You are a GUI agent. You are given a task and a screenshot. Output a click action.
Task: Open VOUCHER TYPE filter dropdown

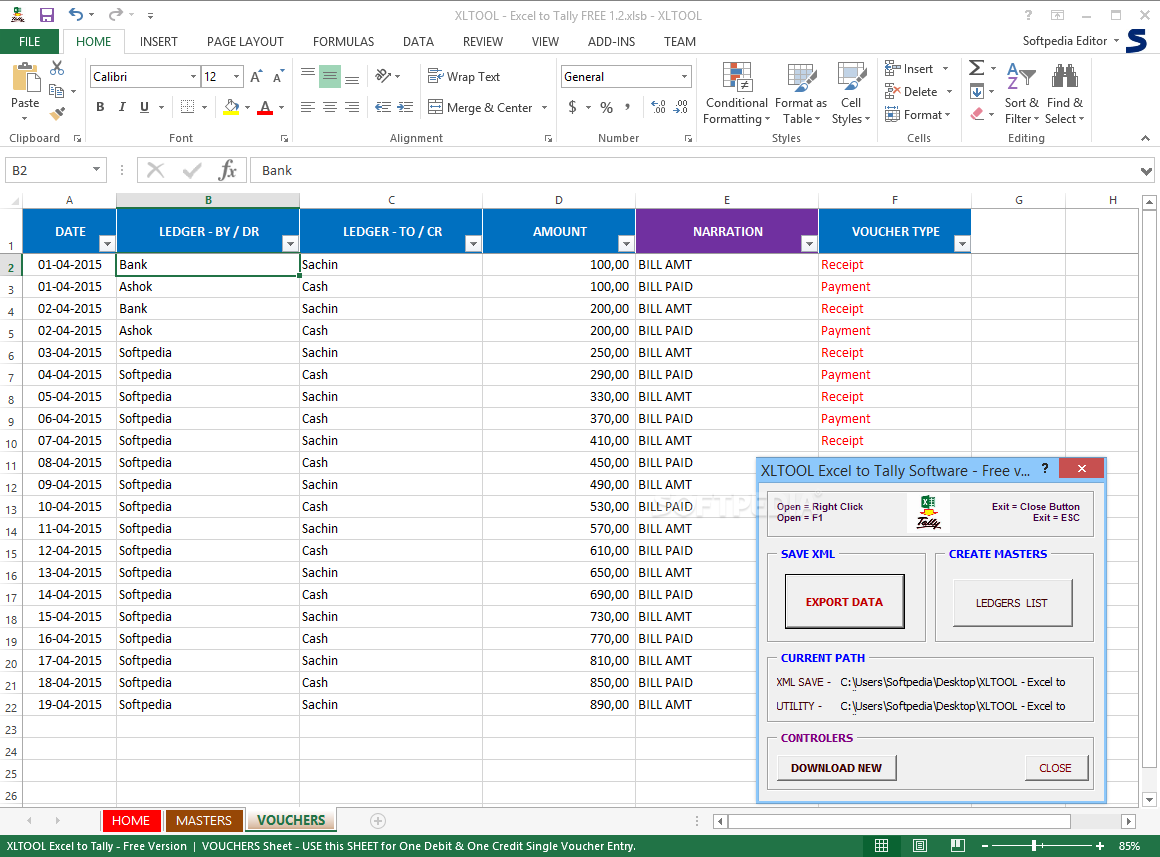tap(962, 244)
